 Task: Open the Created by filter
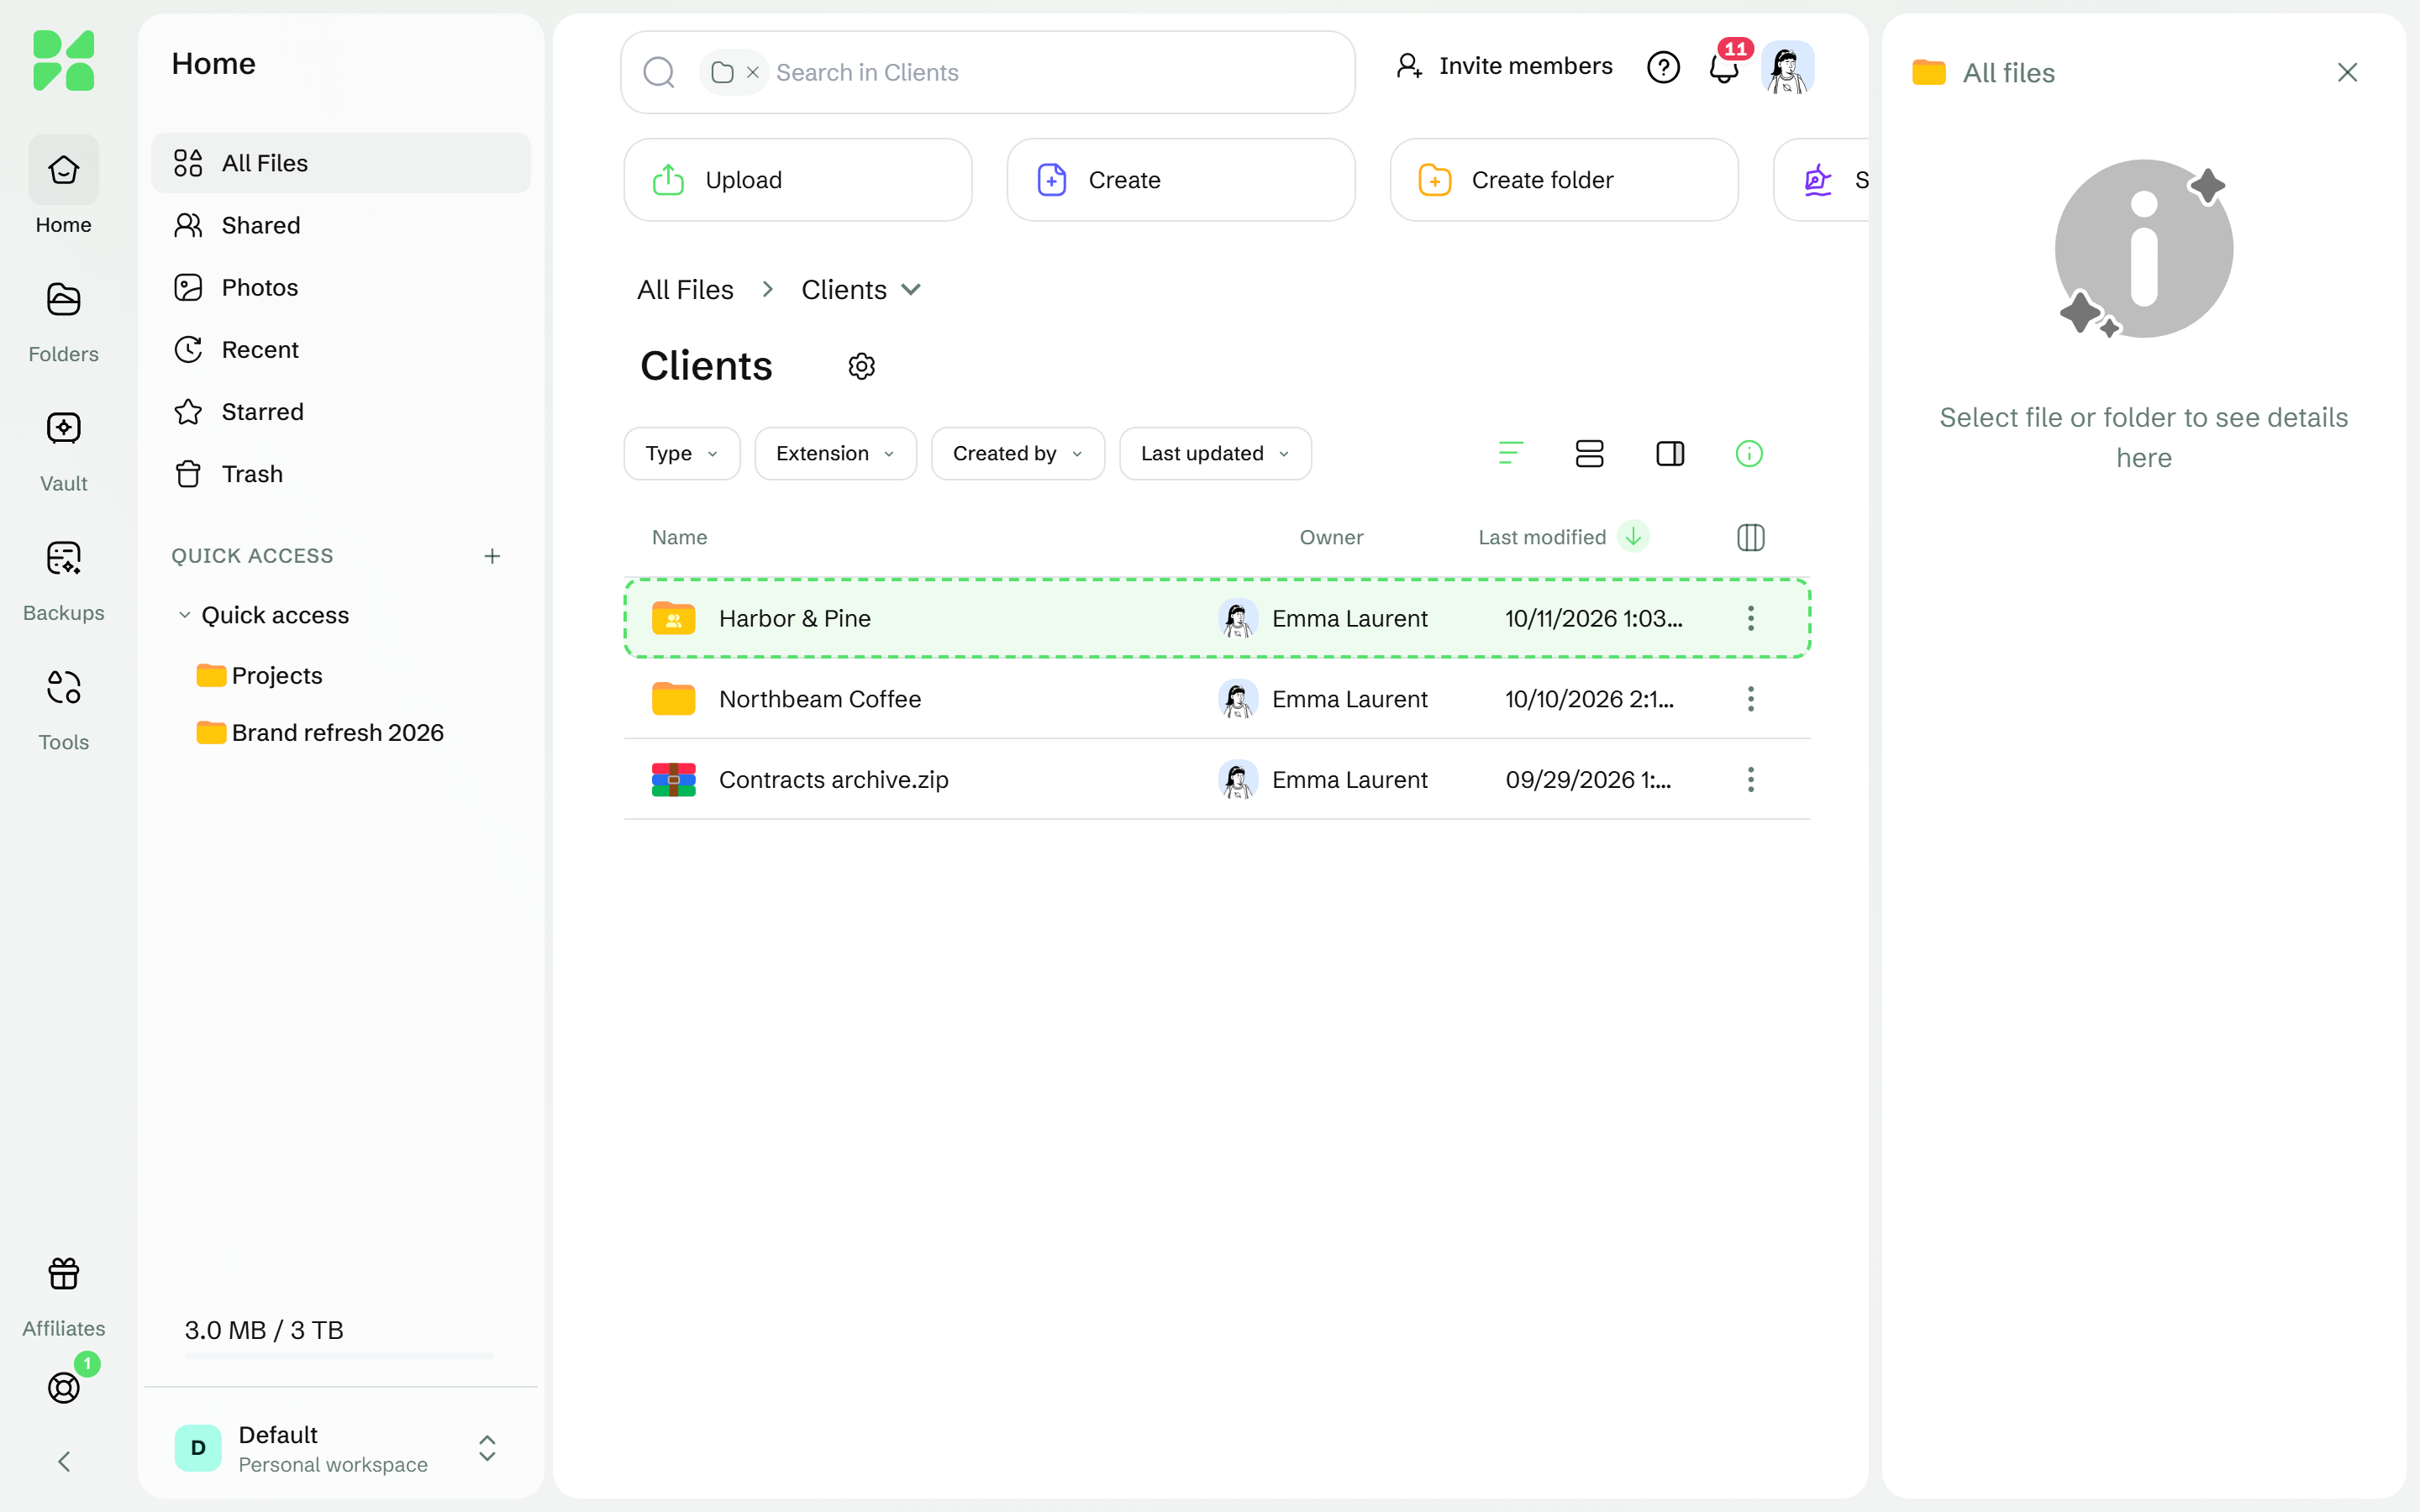tap(1017, 454)
